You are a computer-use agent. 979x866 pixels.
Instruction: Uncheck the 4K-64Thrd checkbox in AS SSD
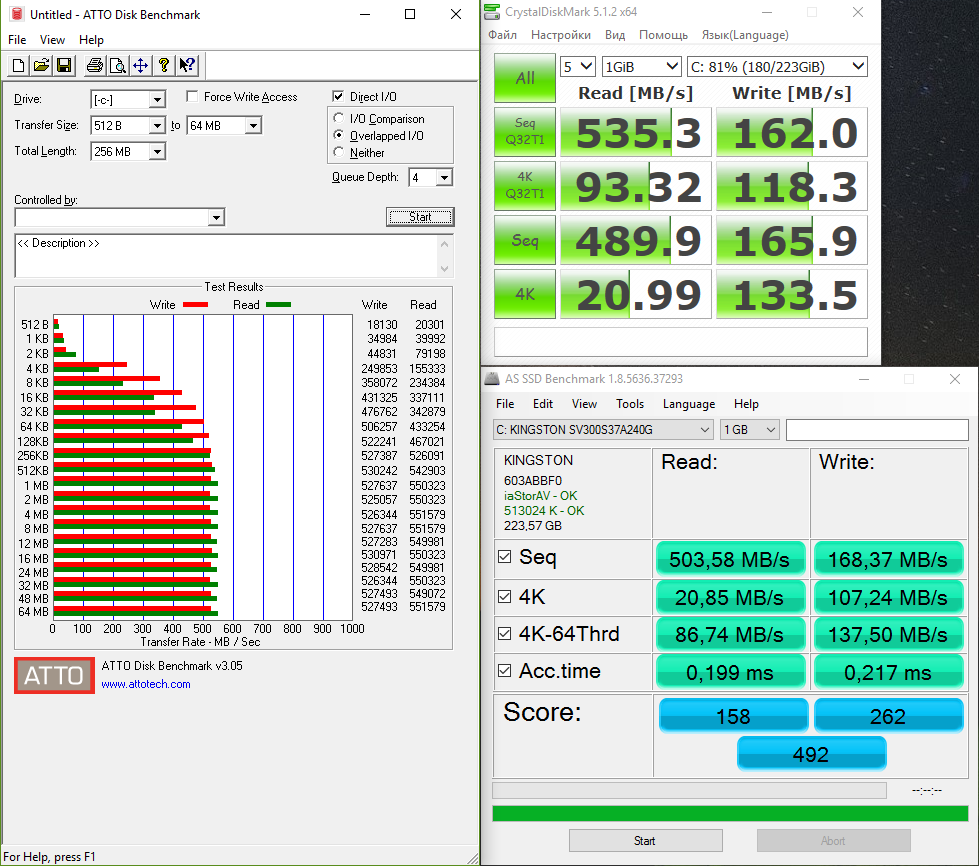(x=504, y=633)
